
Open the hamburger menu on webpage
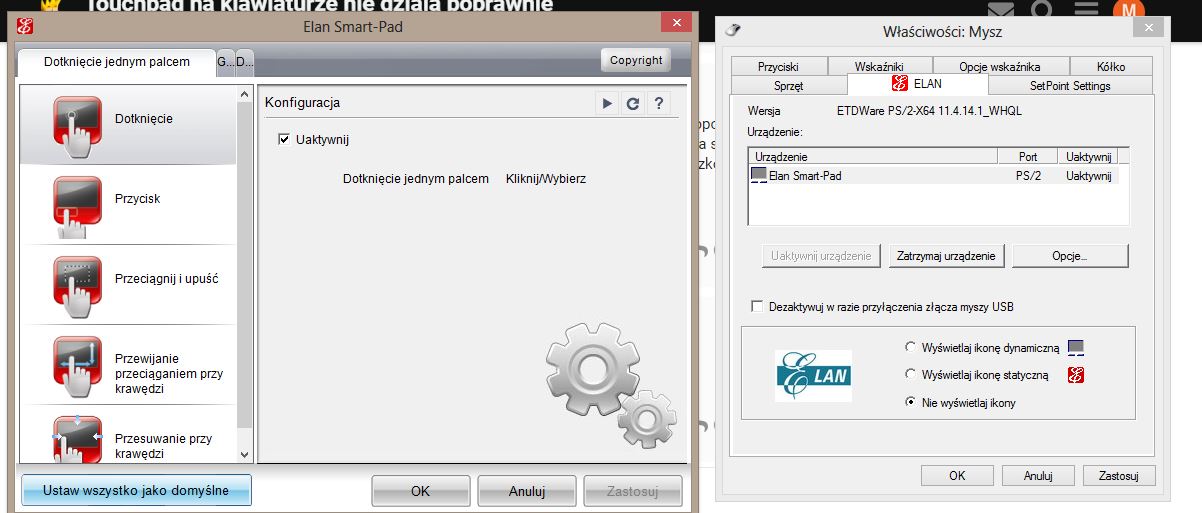coord(1086,10)
